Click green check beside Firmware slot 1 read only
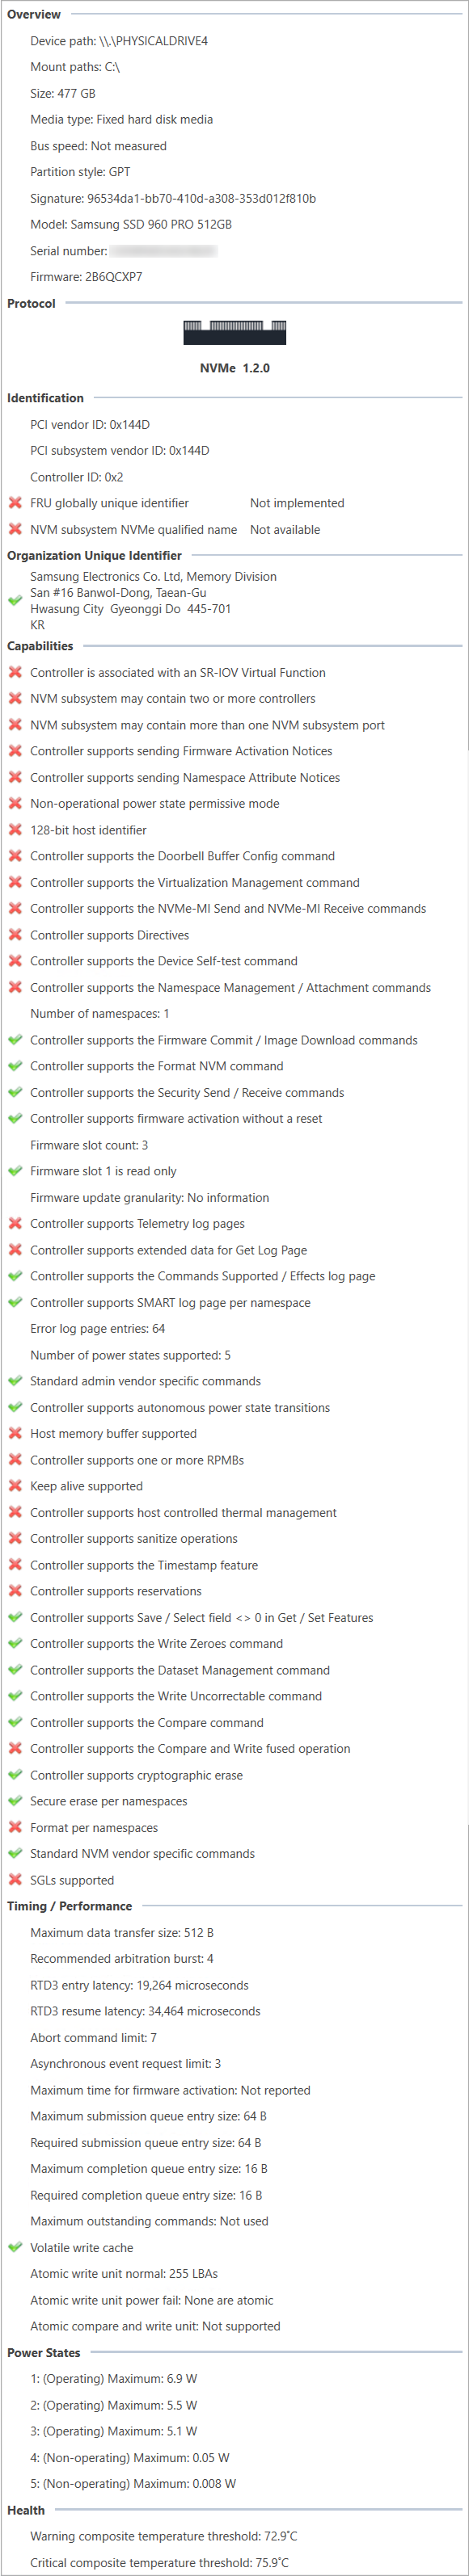The height and width of the screenshot is (2576, 469). click(15, 1171)
